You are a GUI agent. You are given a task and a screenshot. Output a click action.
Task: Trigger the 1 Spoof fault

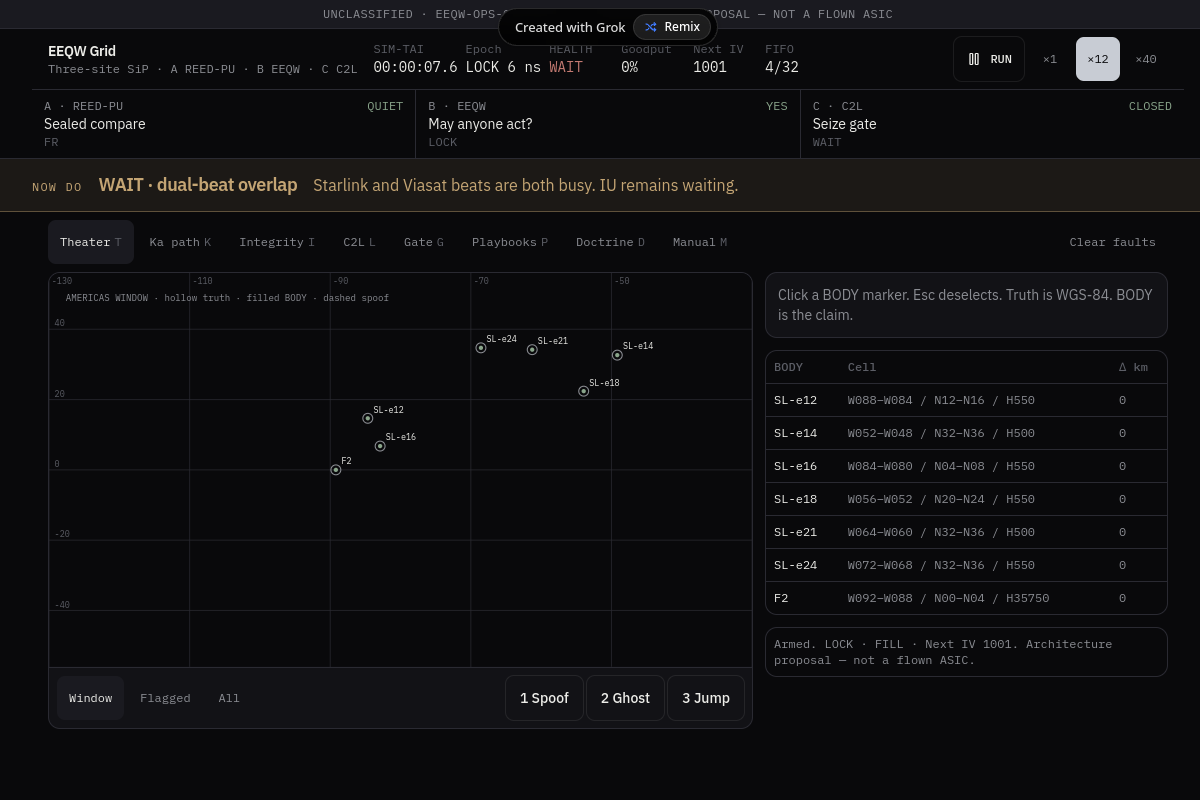544,698
